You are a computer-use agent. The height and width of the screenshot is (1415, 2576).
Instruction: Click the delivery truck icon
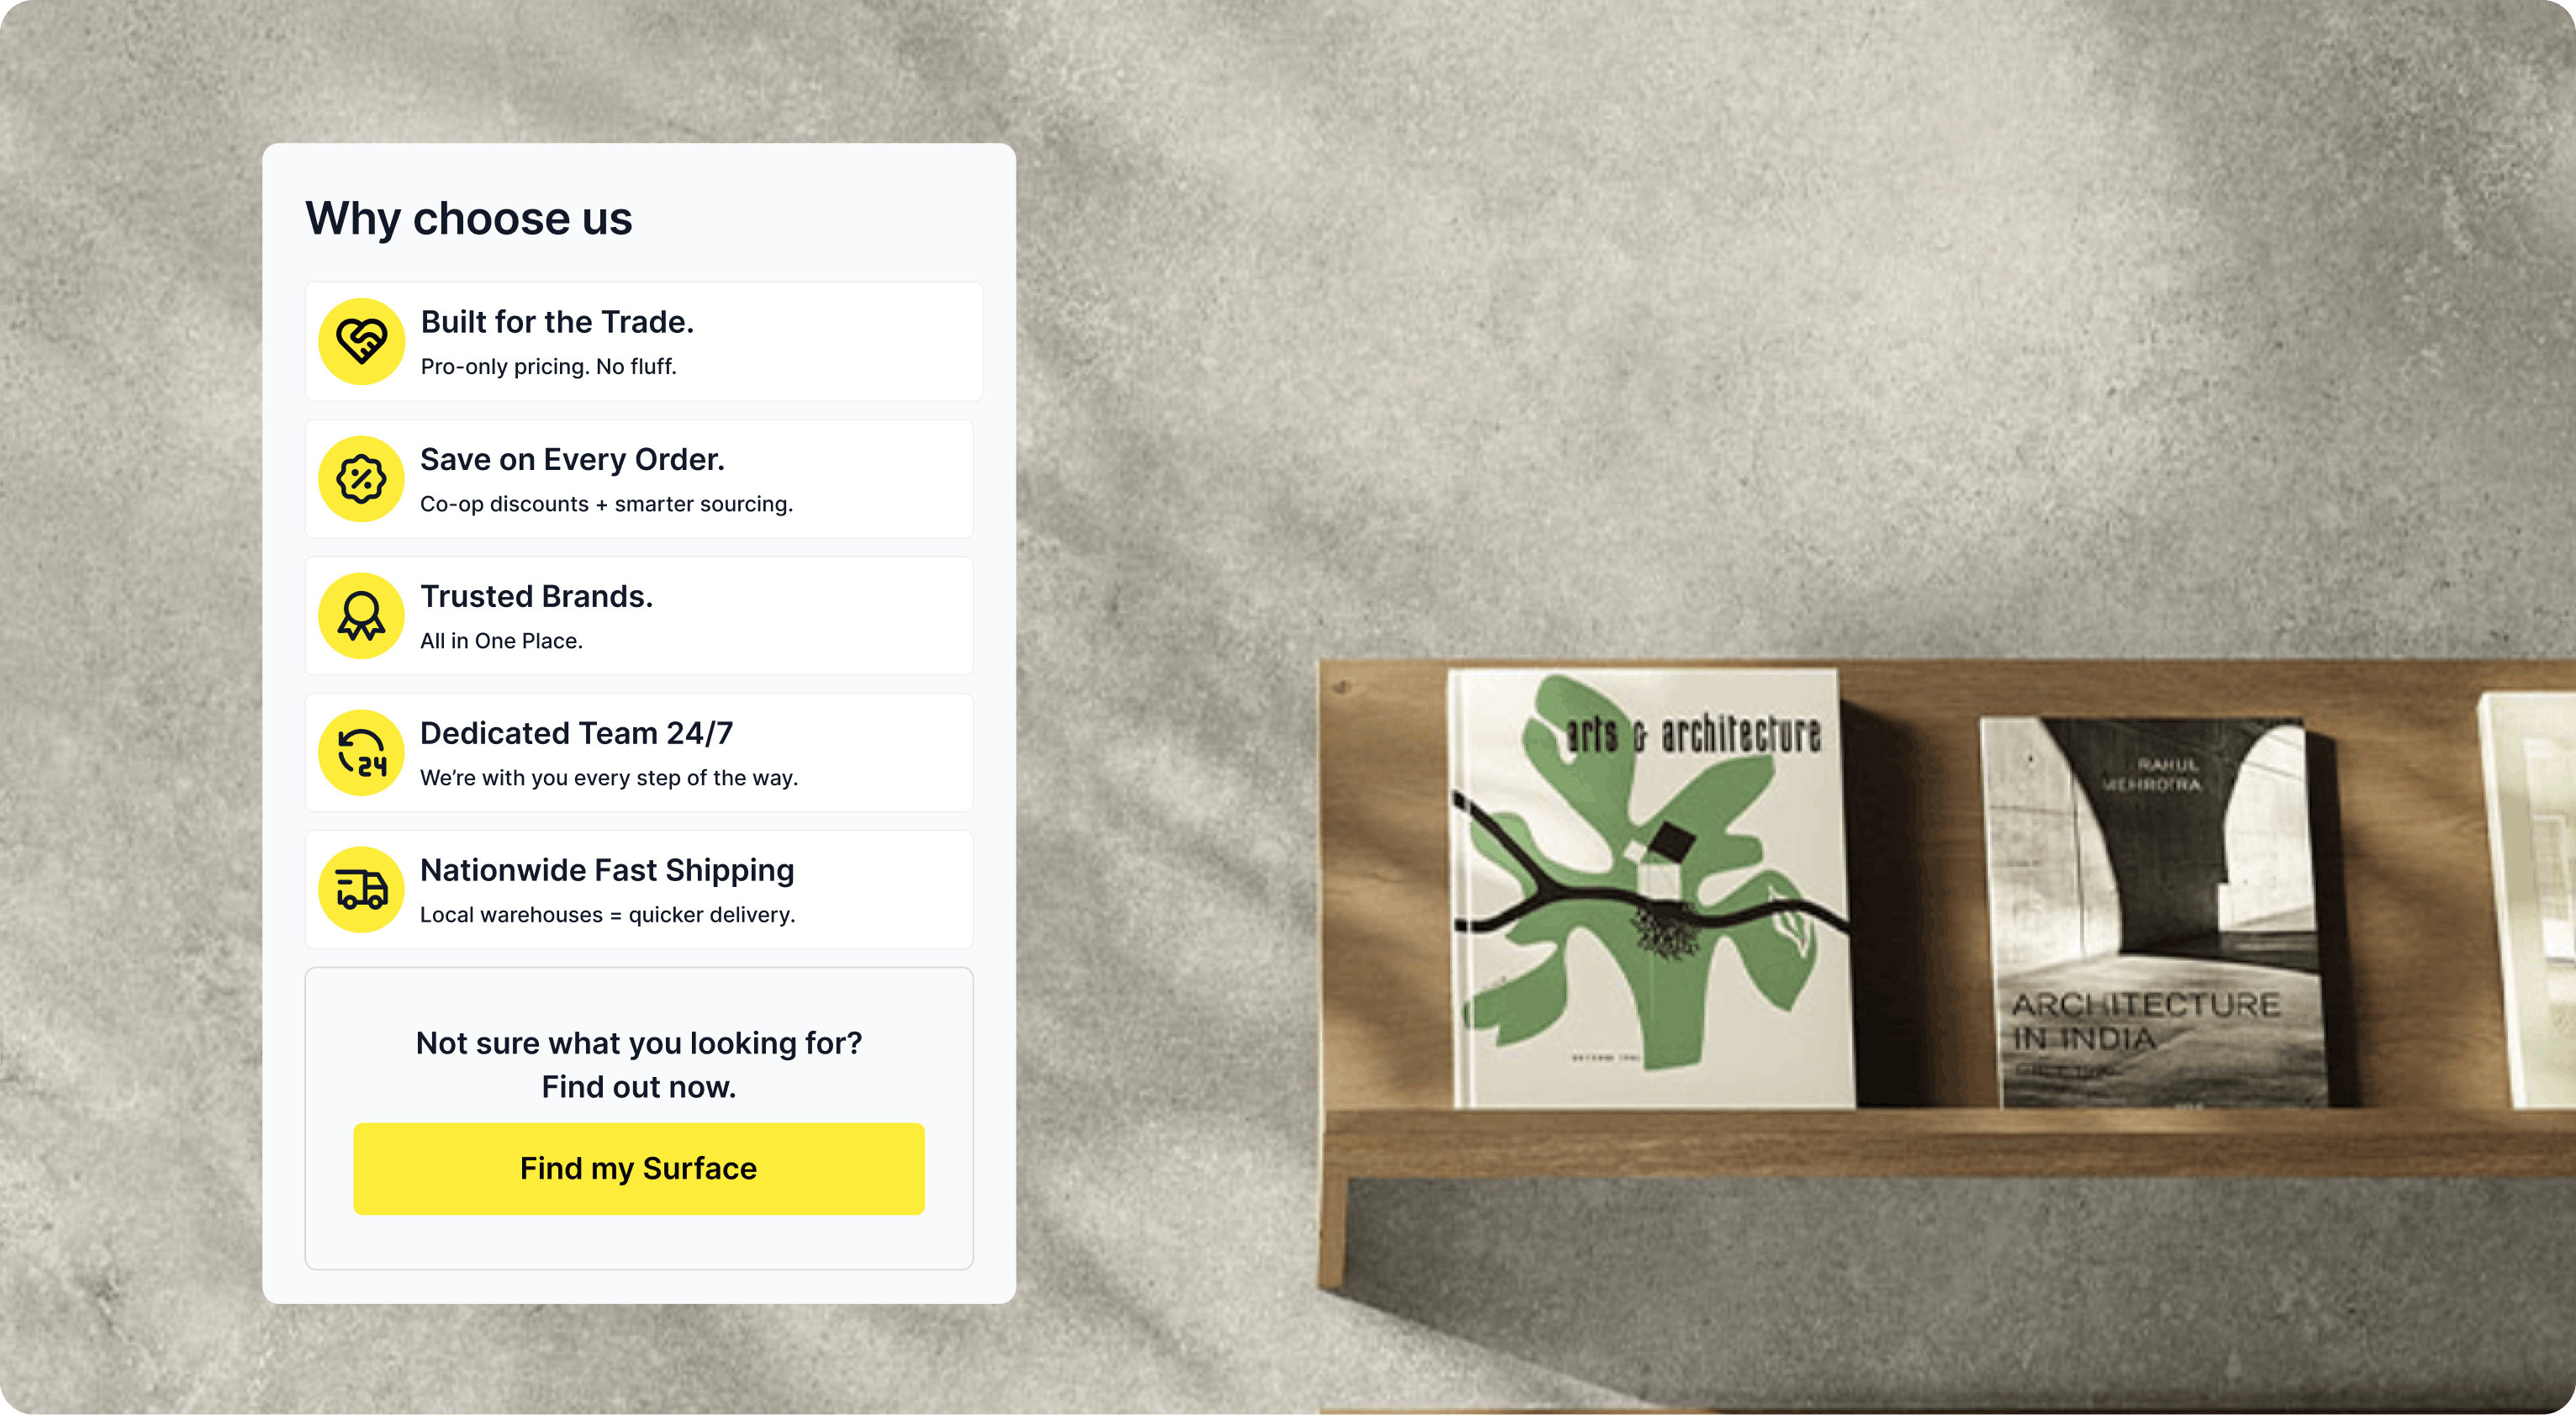[x=361, y=890]
